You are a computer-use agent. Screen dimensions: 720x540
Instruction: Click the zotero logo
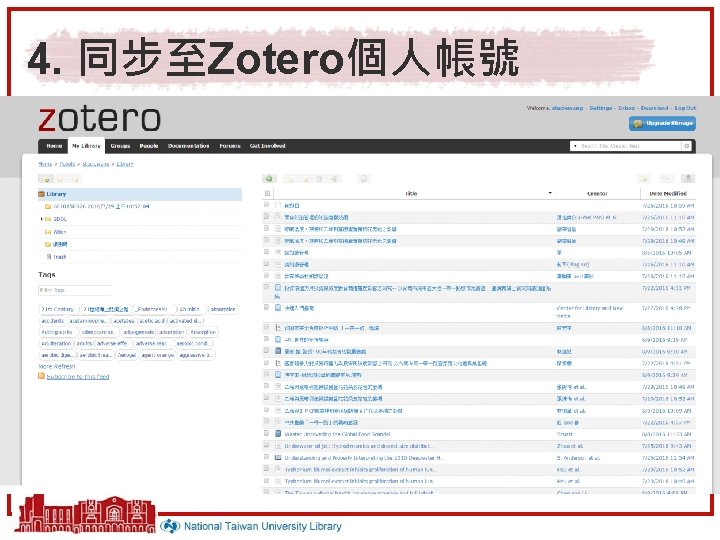point(100,119)
